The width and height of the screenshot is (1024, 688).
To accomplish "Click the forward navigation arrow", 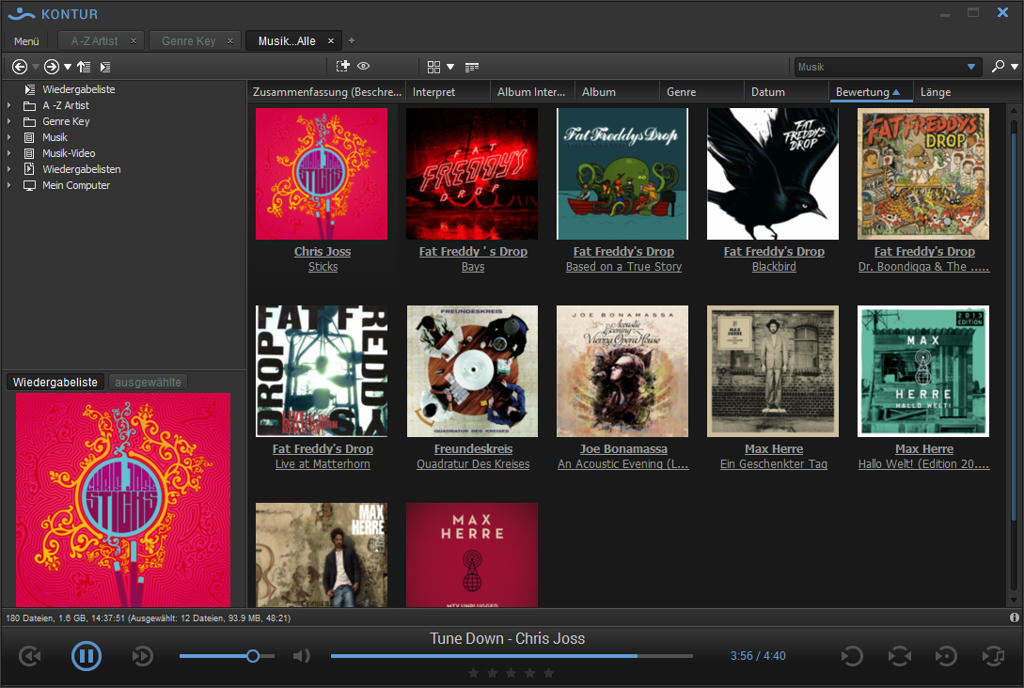I will (x=51, y=67).
